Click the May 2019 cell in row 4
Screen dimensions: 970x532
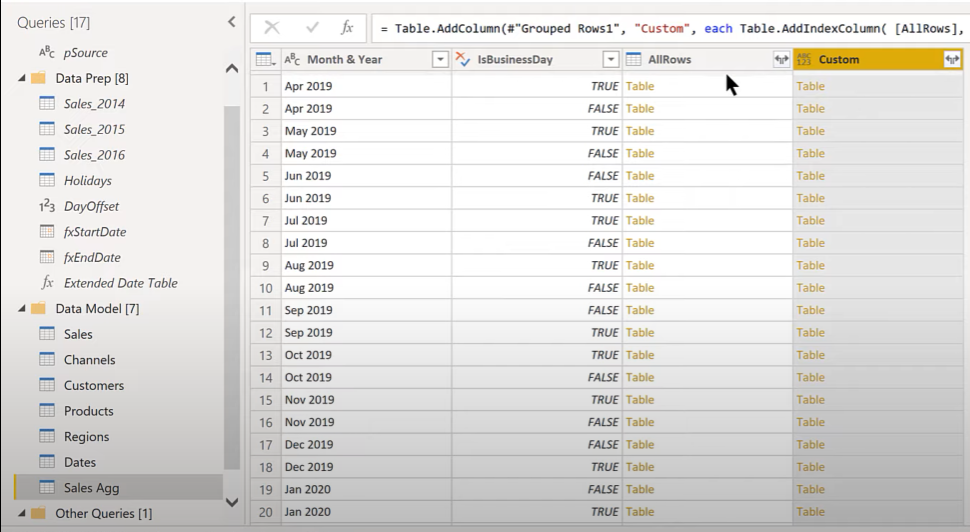(x=366, y=153)
